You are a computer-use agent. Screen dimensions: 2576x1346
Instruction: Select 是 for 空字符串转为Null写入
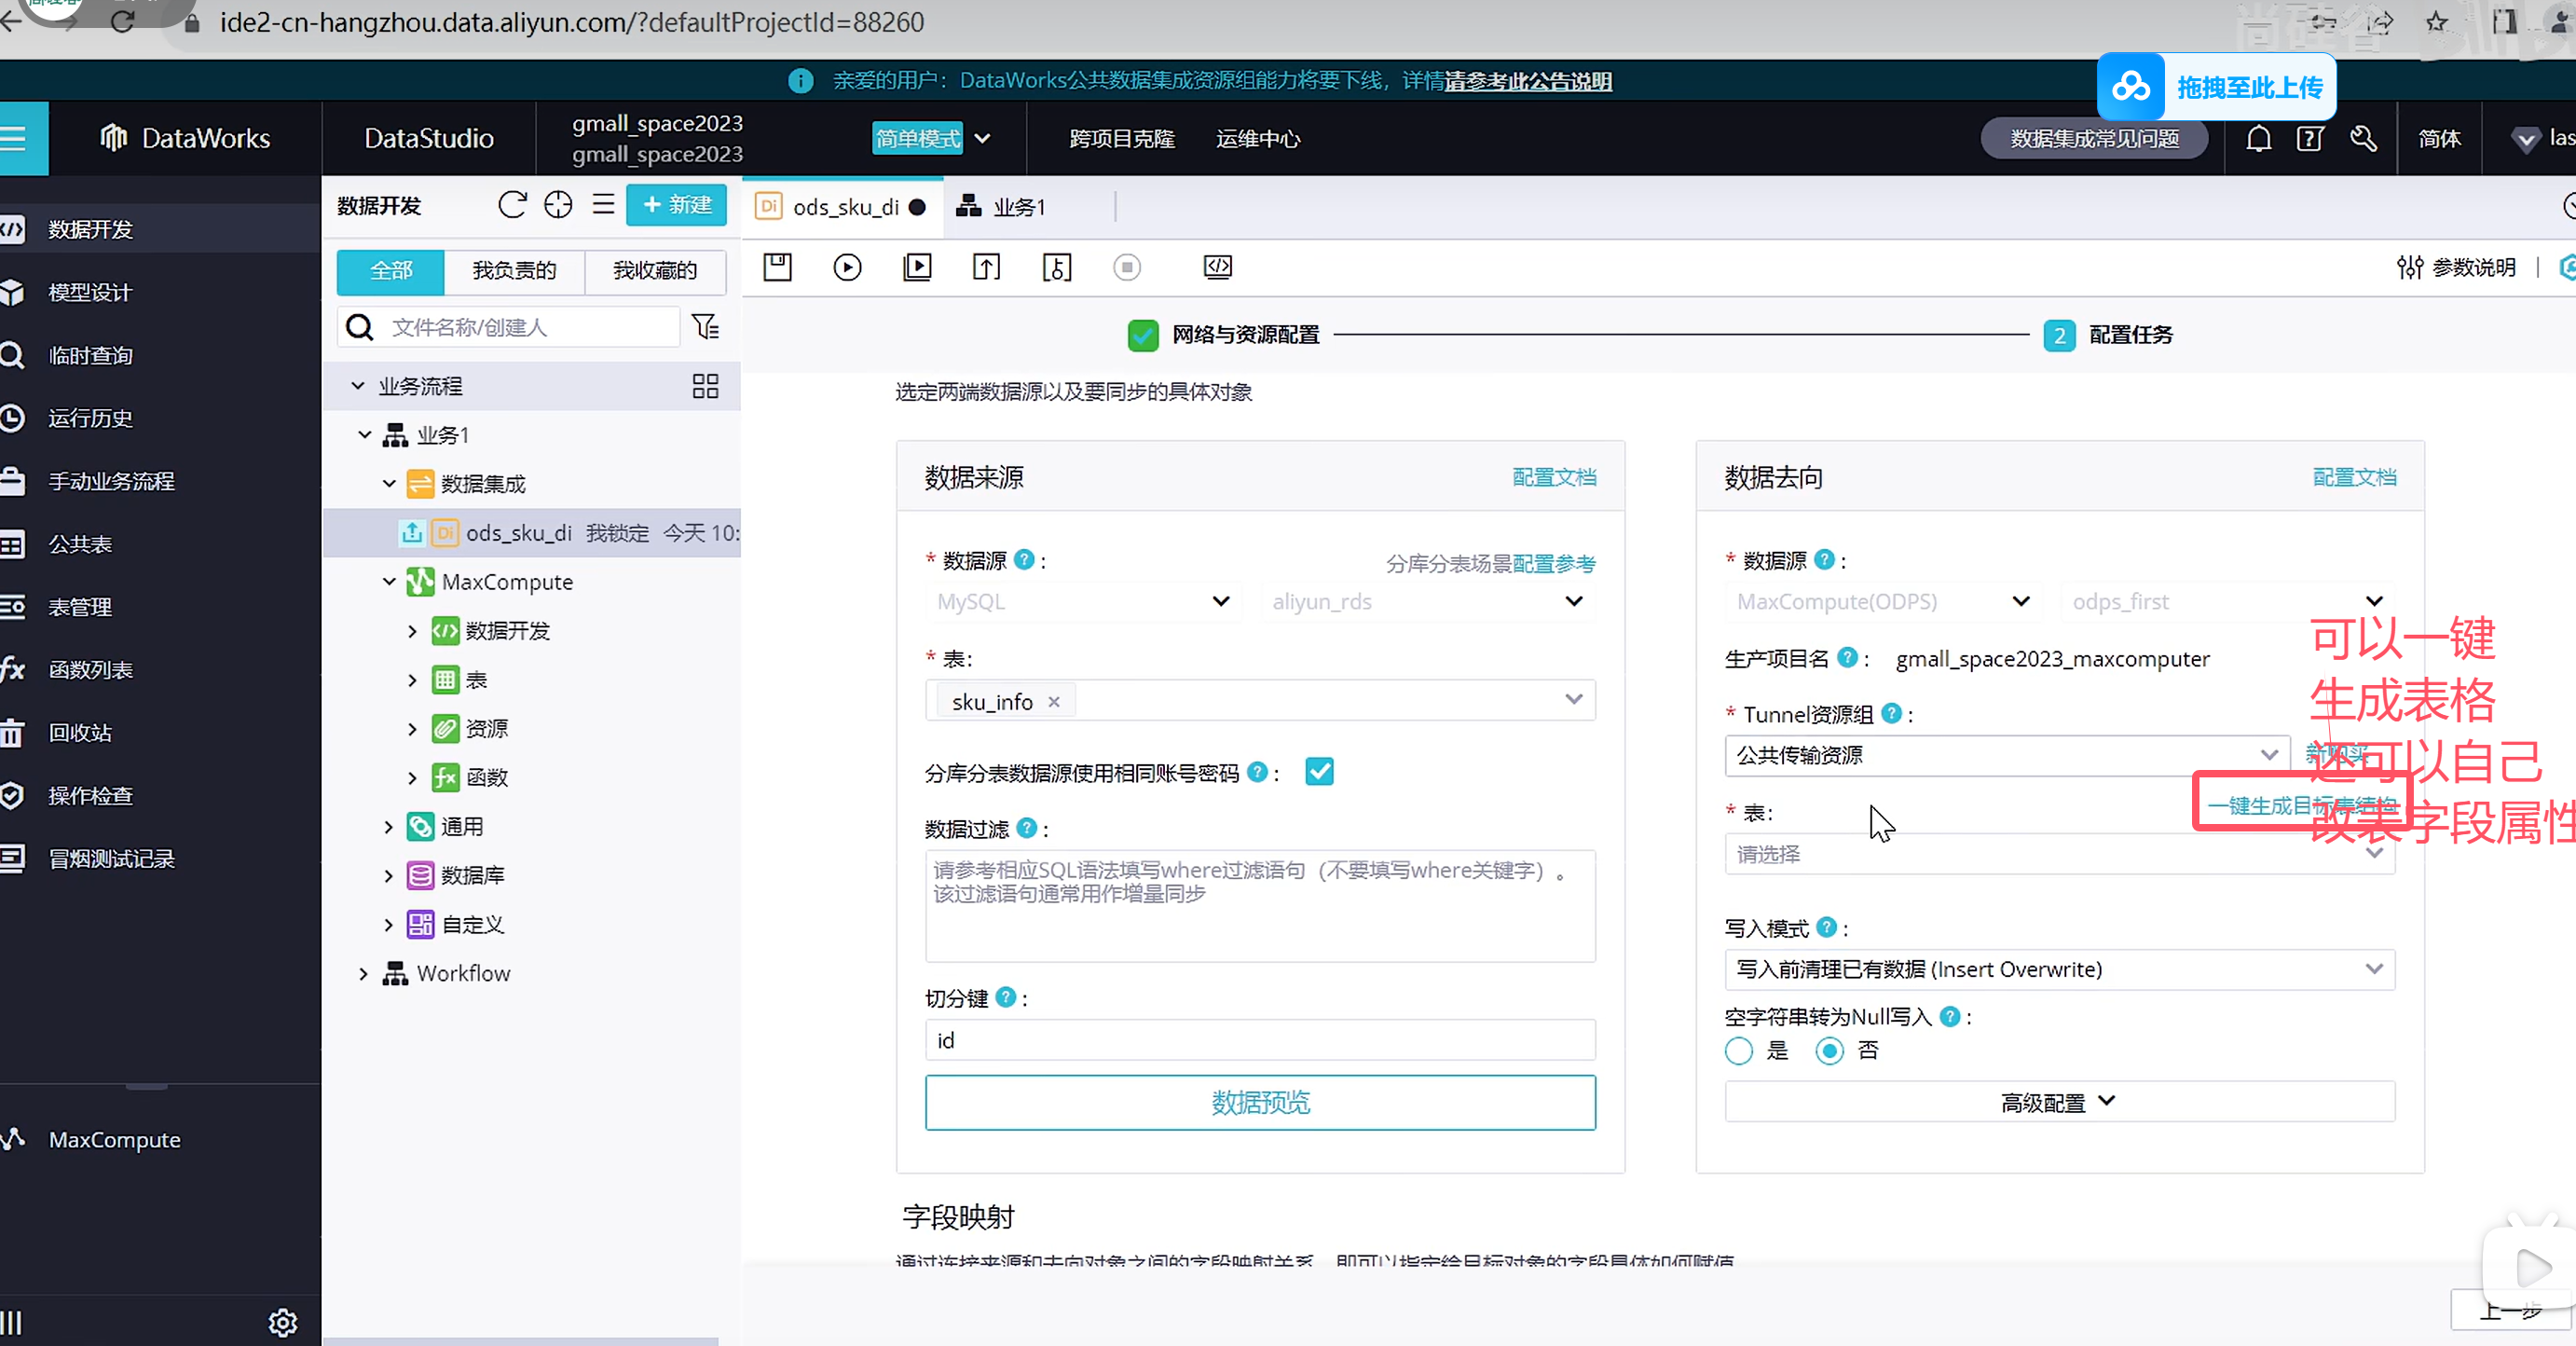point(1738,1051)
